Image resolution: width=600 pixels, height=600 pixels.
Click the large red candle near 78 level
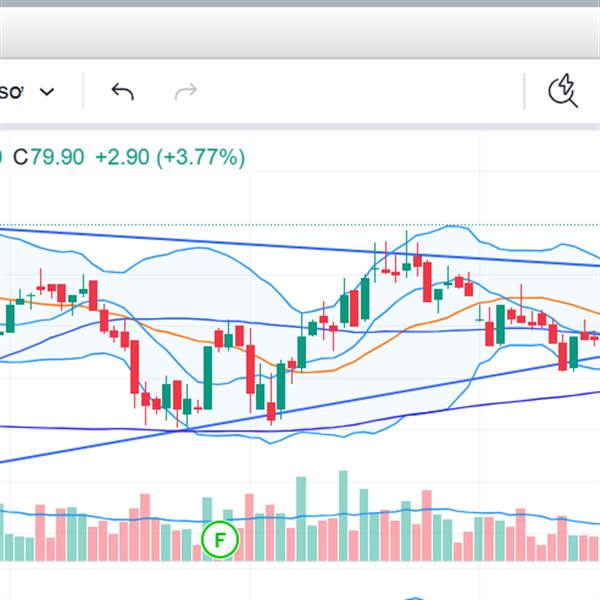point(428,281)
